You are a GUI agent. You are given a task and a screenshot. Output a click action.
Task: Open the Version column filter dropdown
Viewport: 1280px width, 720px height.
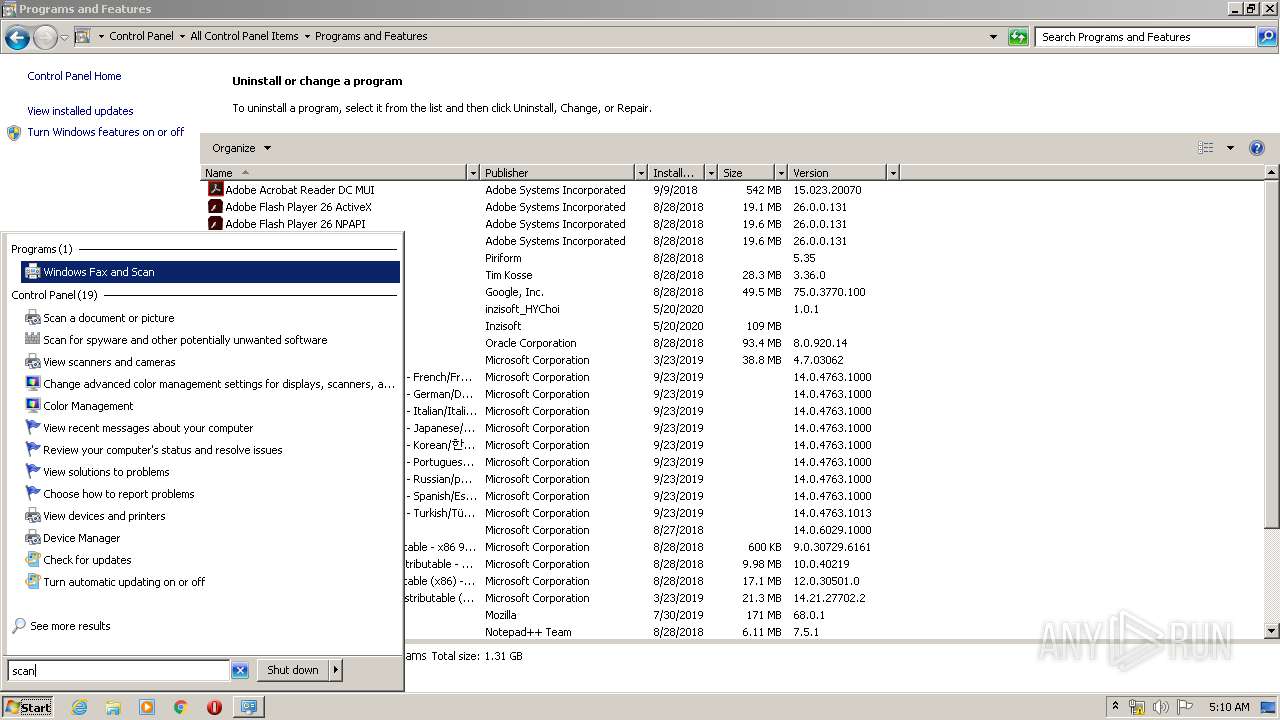[x=893, y=173]
